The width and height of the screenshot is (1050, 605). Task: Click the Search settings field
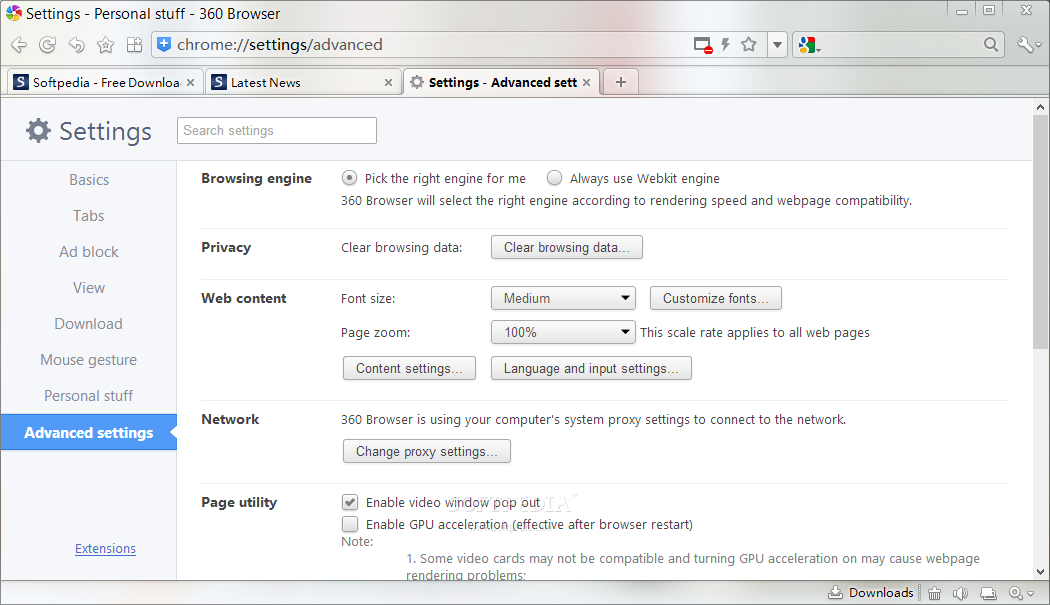click(277, 131)
